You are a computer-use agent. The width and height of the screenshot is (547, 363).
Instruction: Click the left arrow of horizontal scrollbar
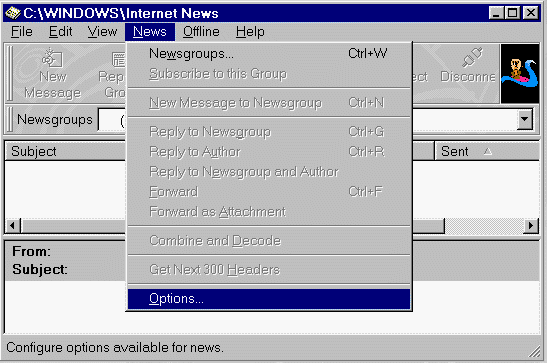point(13,226)
